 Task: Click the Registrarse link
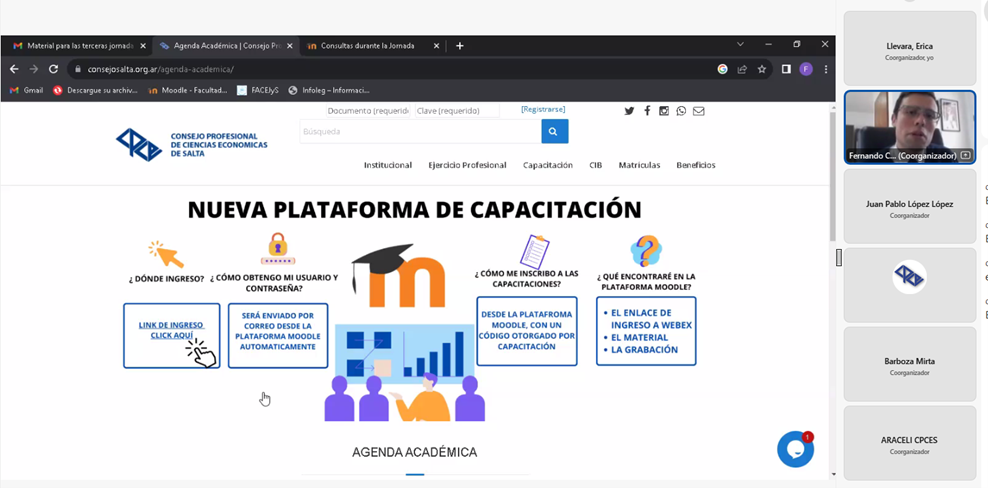tap(543, 109)
